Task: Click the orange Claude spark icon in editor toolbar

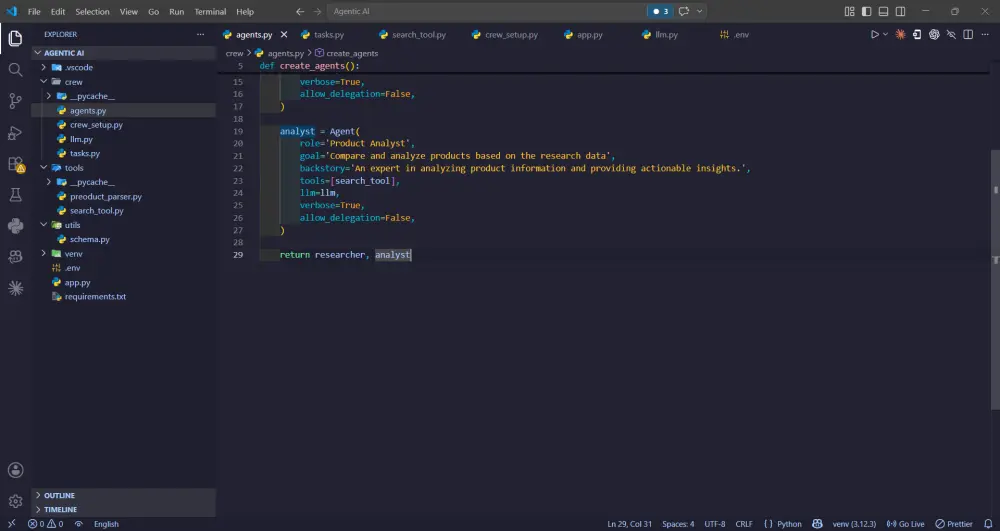Action: click(x=900, y=34)
